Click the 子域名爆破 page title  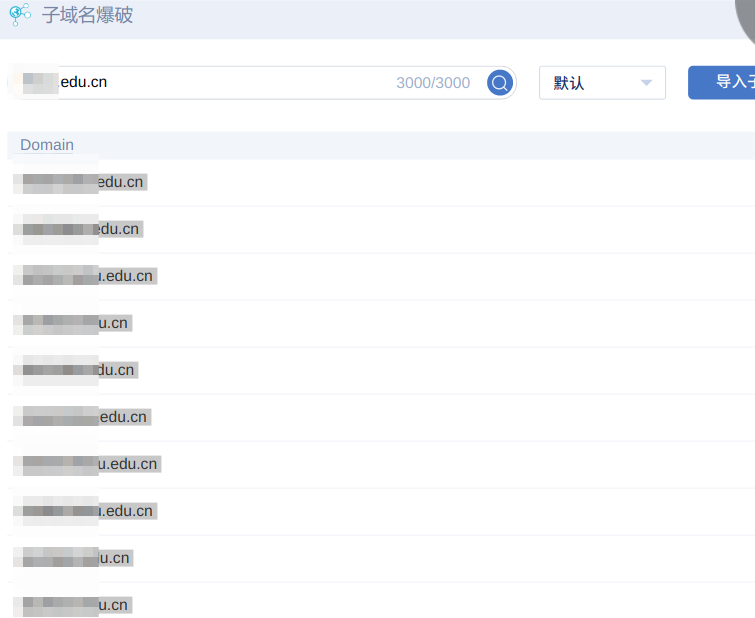coord(87,15)
